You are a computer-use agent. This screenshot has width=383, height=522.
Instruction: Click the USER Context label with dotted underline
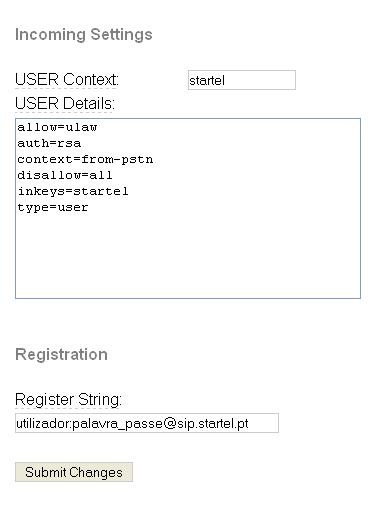point(67,80)
